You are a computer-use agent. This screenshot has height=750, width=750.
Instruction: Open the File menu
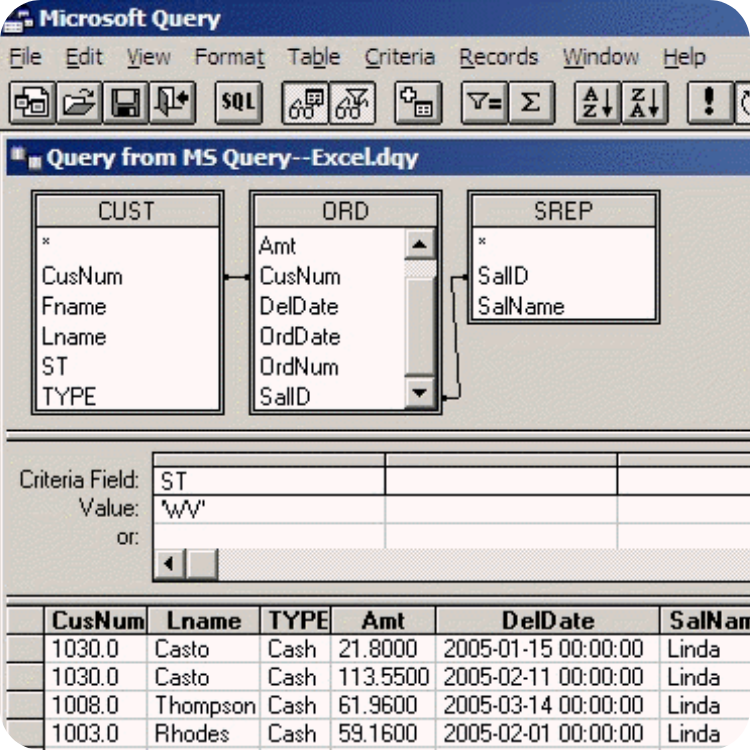[x=25, y=57]
